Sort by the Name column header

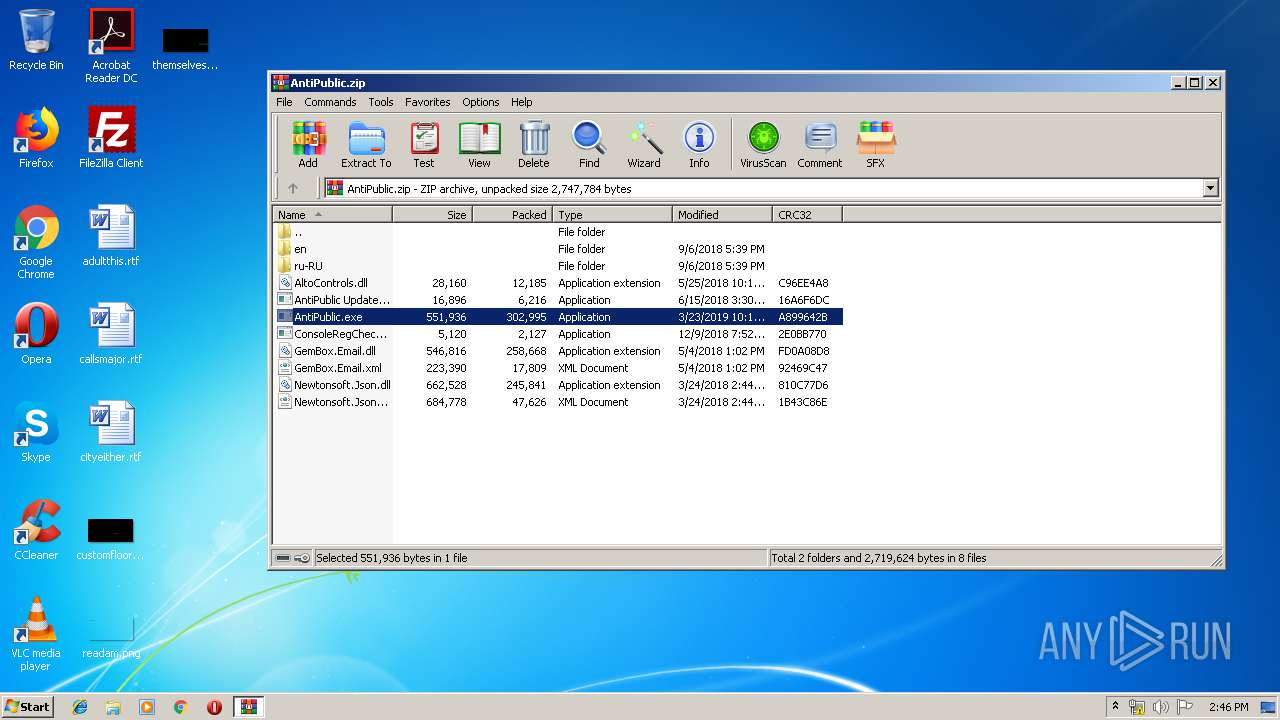(x=332, y=214)
